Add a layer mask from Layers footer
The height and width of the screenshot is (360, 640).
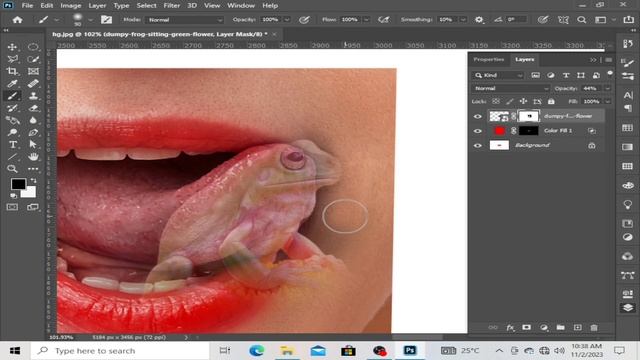[527, 327]
